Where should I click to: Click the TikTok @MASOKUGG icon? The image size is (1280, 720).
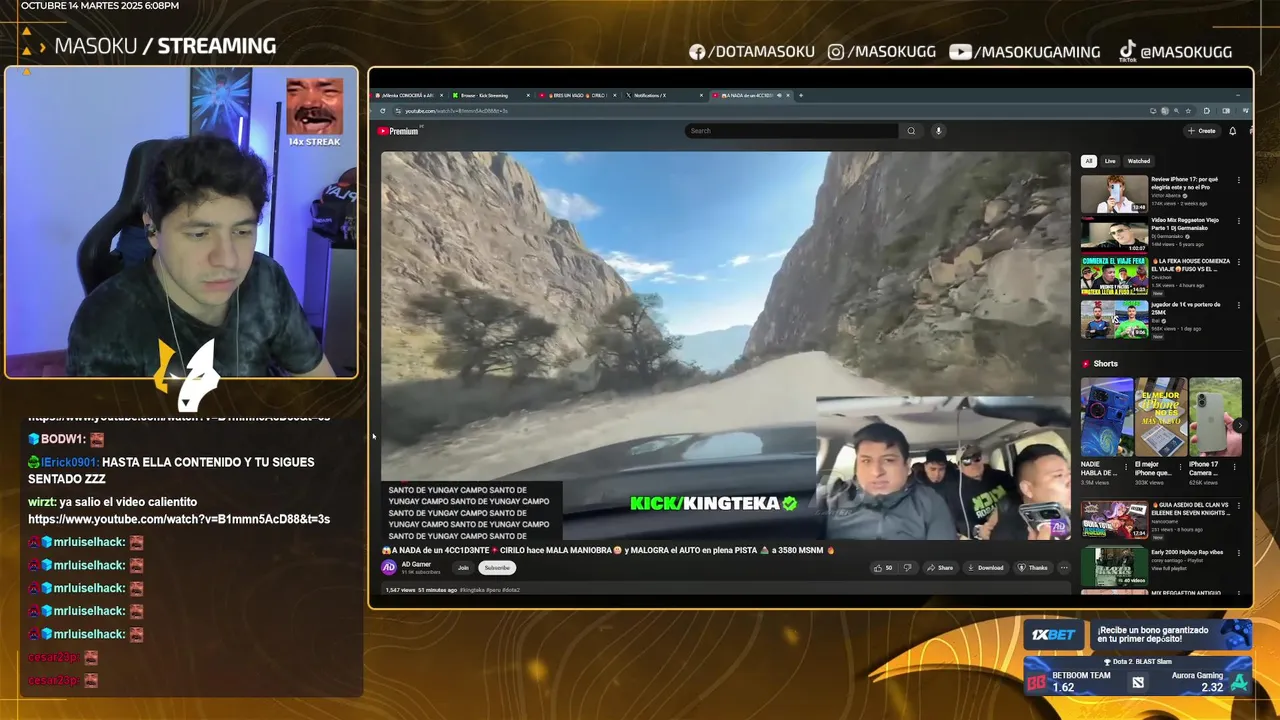[x=1127, y=51]
